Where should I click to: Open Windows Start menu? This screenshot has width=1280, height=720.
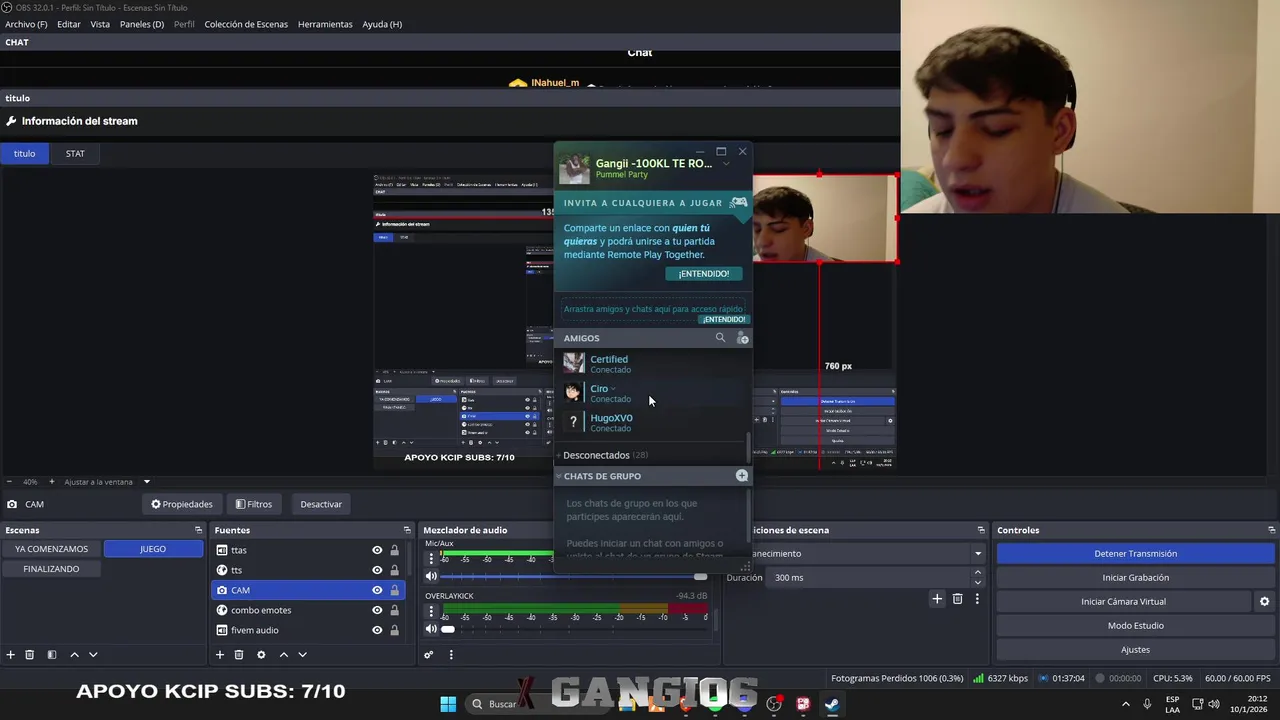point(448,704)
